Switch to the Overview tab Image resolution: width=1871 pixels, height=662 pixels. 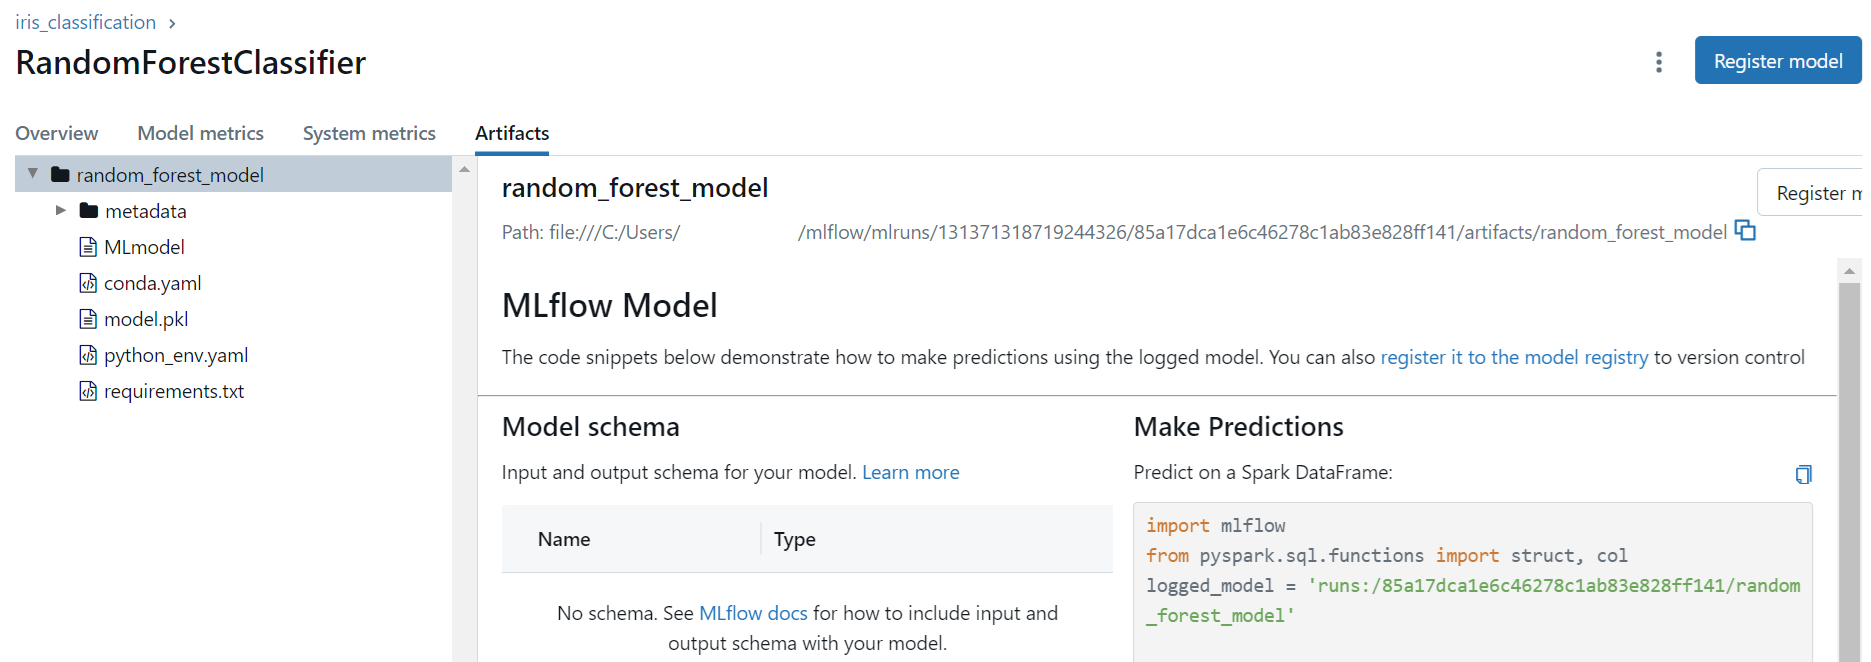click(57, 133)
